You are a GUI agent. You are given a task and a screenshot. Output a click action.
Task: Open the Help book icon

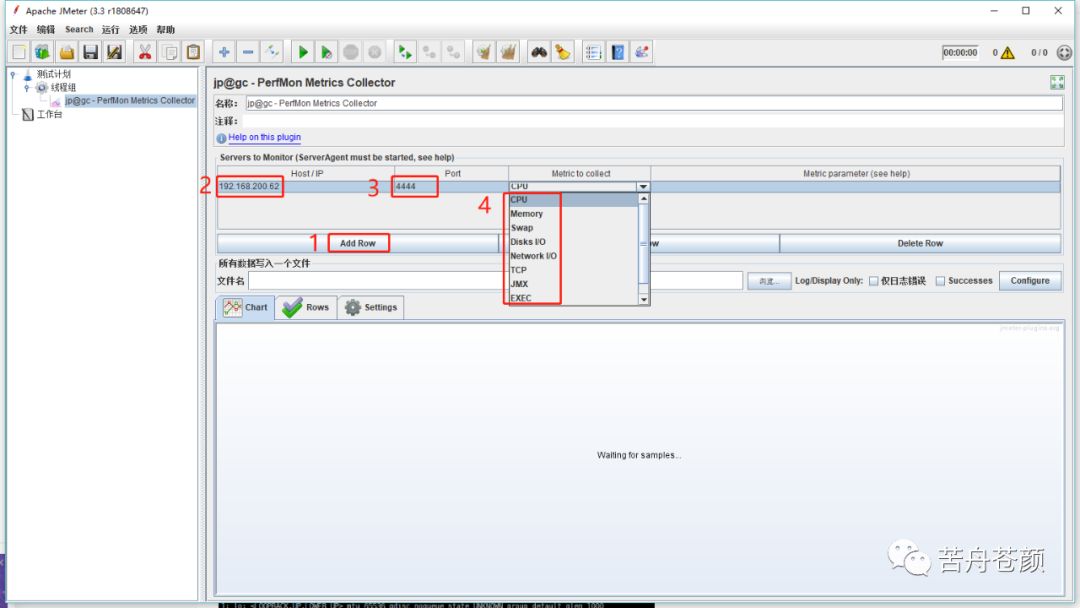[x=618, y=52]
